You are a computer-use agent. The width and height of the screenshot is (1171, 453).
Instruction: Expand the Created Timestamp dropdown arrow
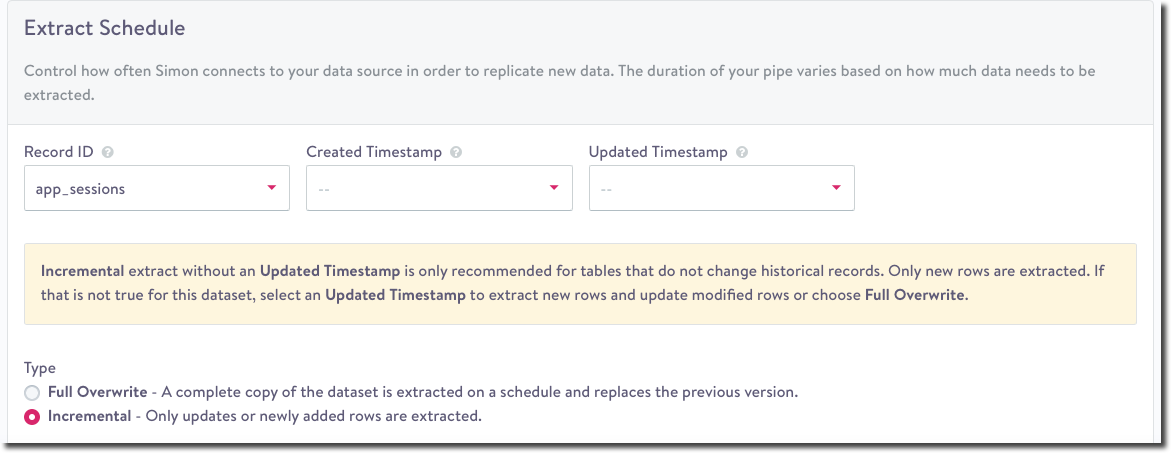[554, 188]
